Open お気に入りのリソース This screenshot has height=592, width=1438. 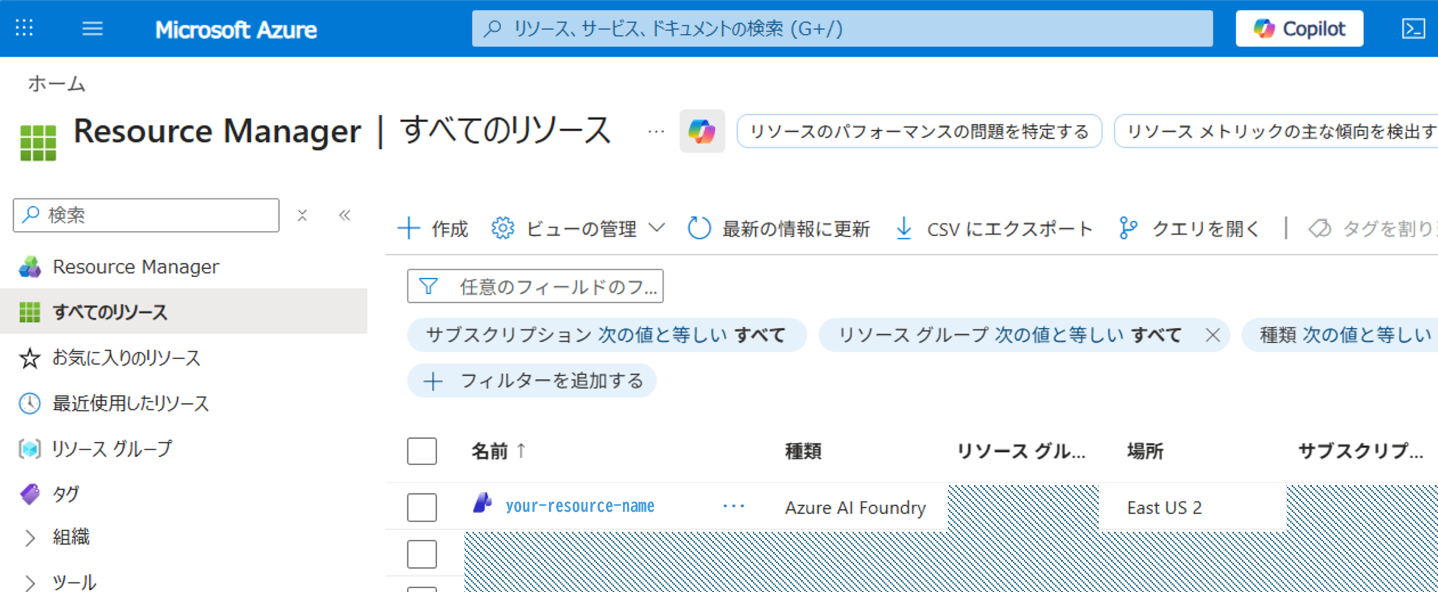pos(126,358)
